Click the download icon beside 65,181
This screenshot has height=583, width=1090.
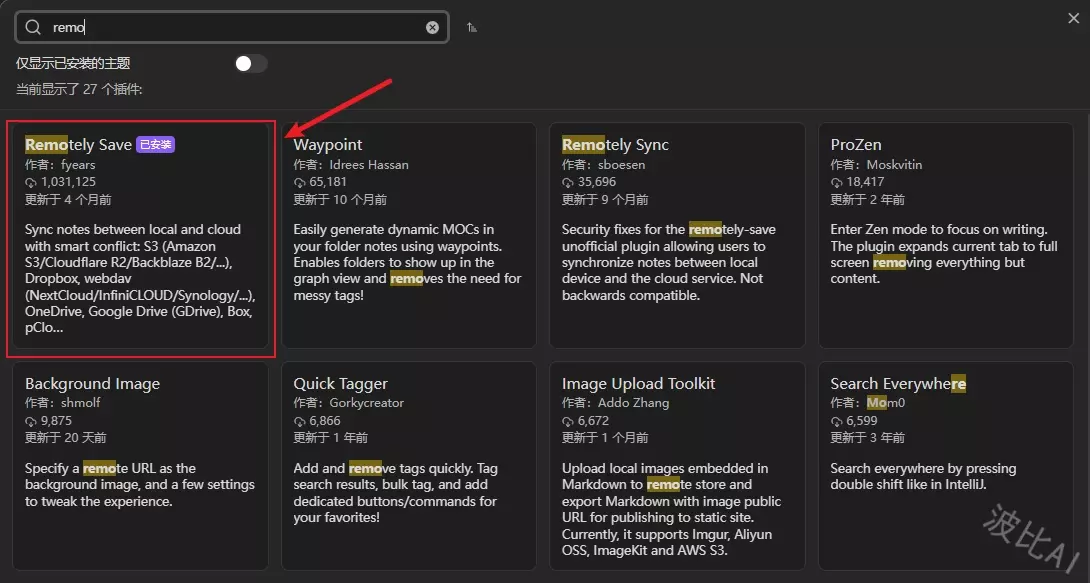point(299,183)
